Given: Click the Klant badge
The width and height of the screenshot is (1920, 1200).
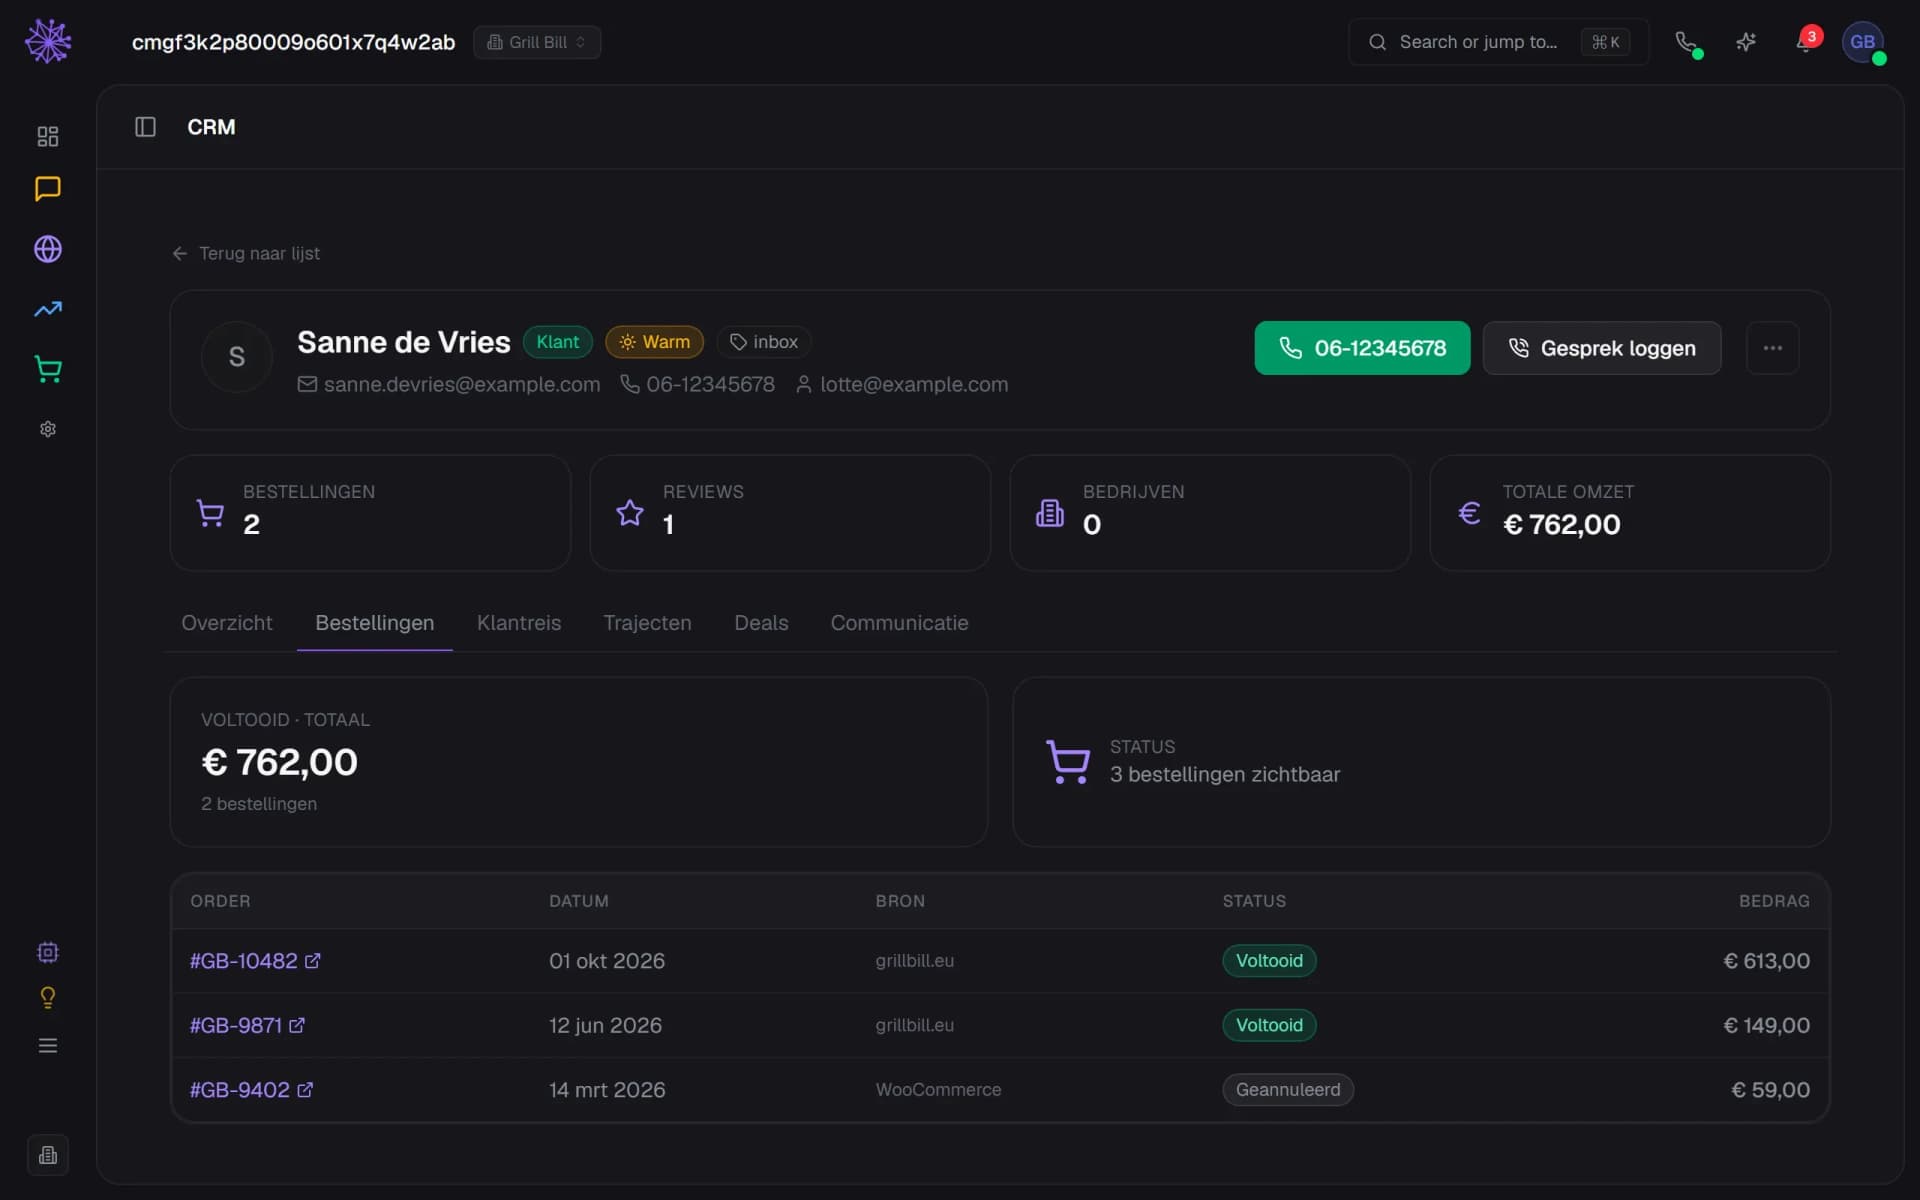Looking at the screenshot, I should [x=557, y=342].
